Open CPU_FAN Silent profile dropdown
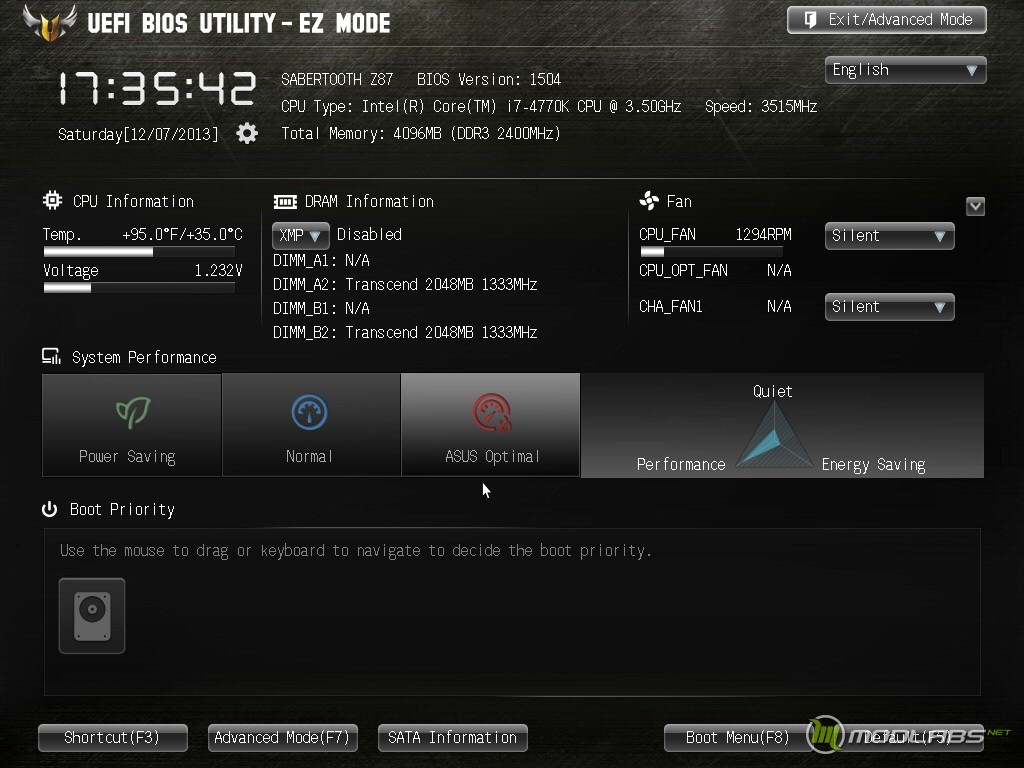 889,236
